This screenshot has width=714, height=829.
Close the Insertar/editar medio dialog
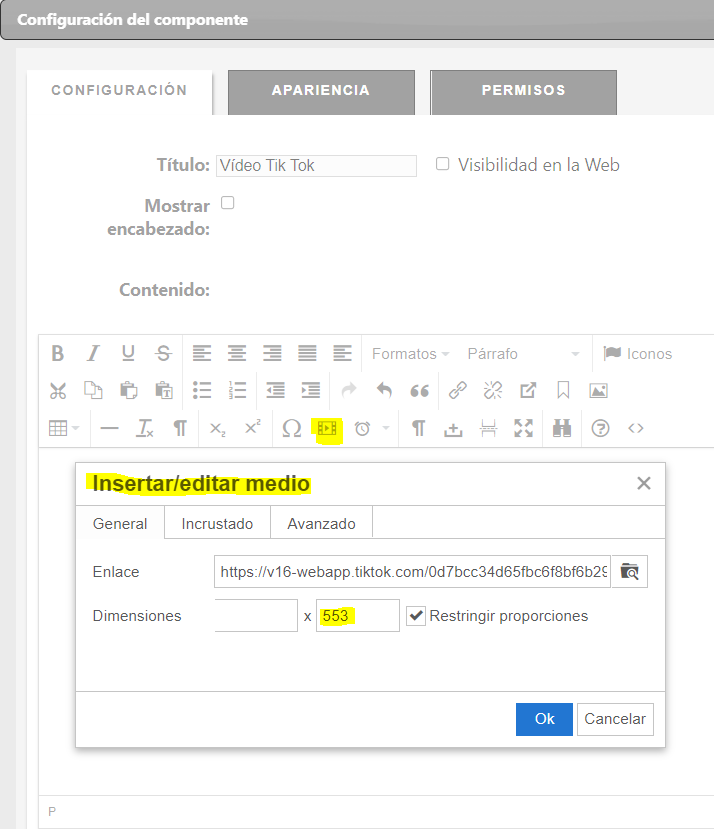[x=644, y=483]
